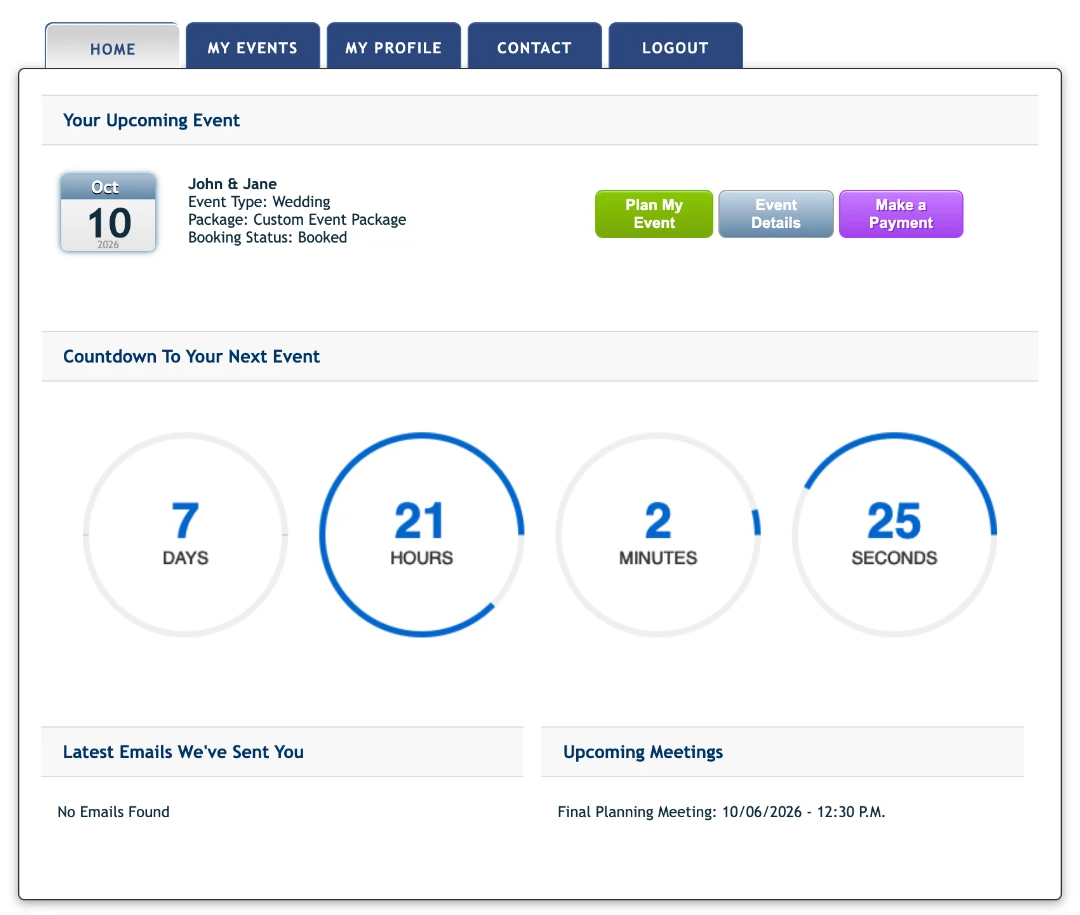Viewport: 1080px width, 915px height.
Task: Click the Countdown To Your Next Event heading
Action: [191, 356]
